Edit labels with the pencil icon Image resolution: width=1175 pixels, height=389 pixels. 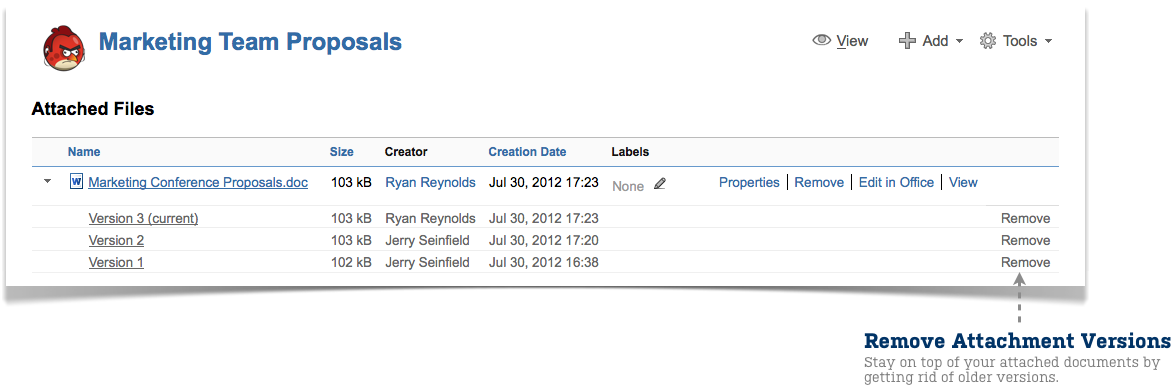(659, 184)
